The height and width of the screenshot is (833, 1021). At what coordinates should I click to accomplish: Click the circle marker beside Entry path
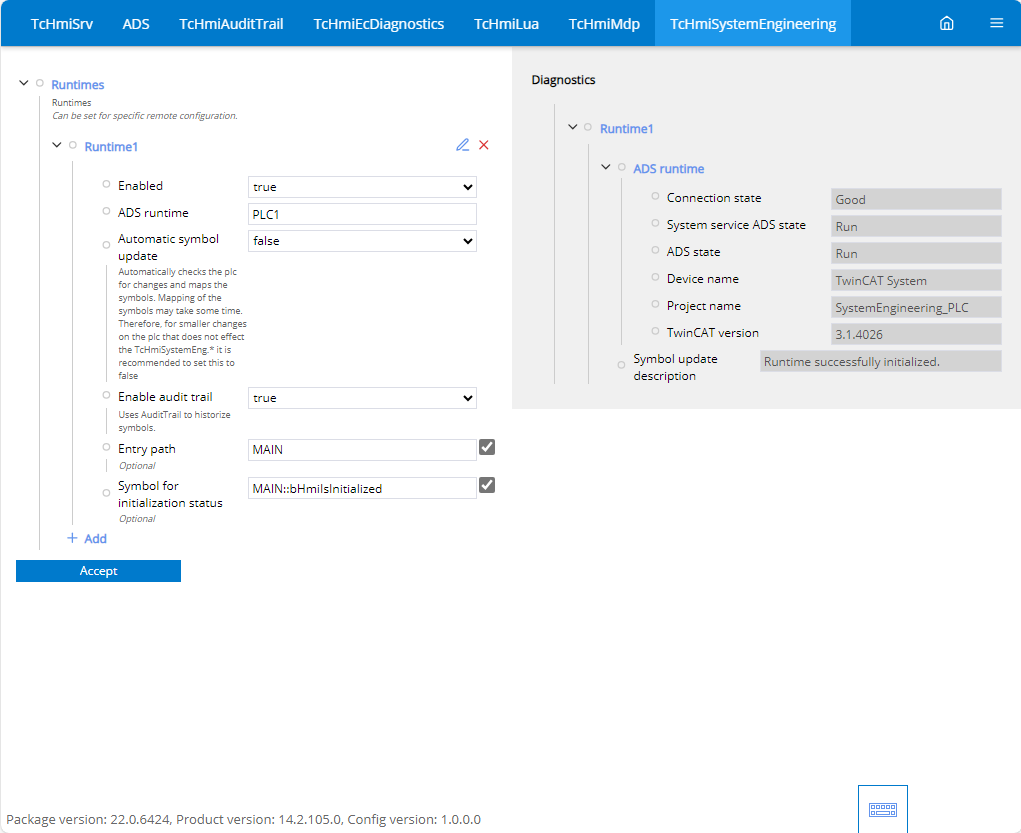[106, 447]
